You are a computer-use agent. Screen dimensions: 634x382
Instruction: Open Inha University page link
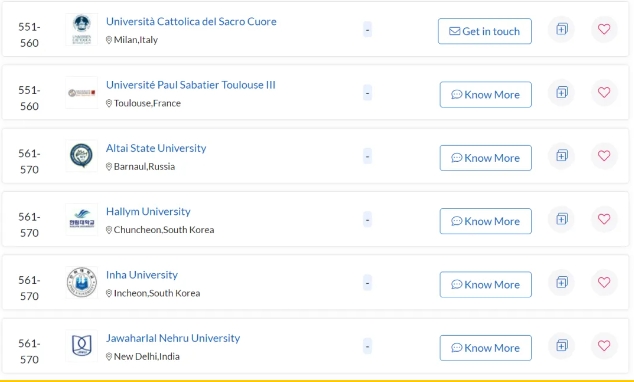(x=142, y=275)
